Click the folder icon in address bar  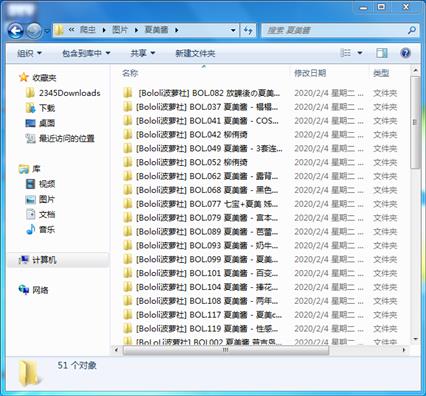[x=59, y=30]
